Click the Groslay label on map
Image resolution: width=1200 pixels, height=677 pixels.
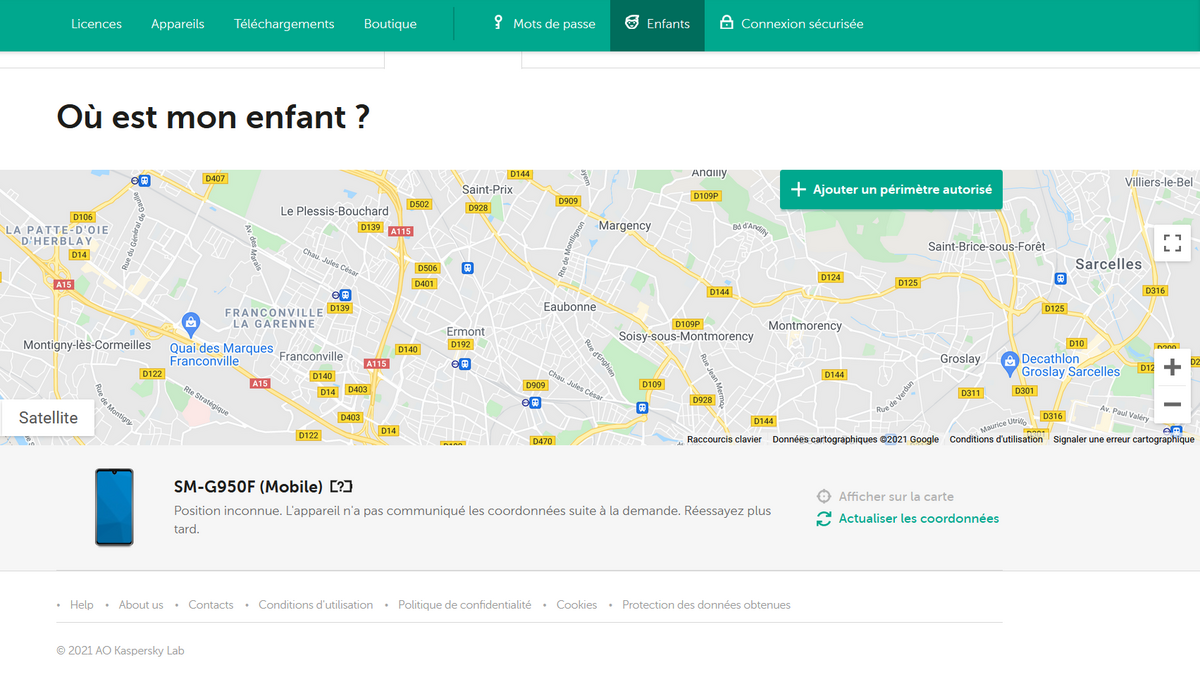pos(960,359)
